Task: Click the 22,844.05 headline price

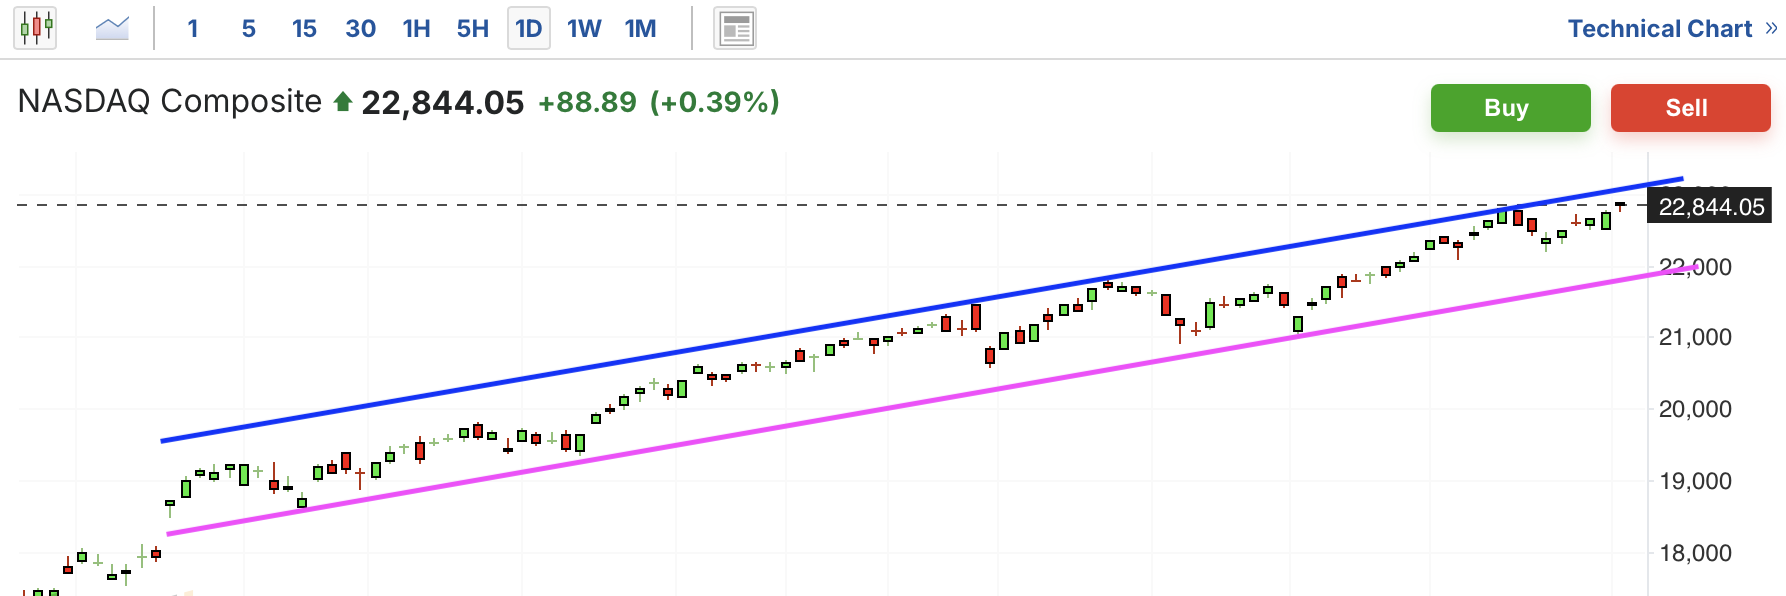Action: 443,102
